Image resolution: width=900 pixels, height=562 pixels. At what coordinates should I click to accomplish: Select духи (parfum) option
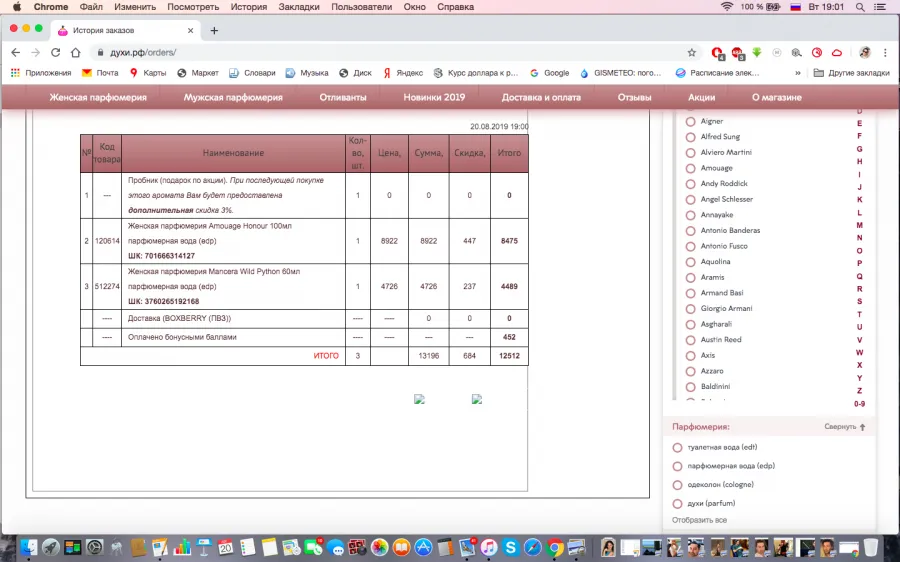677,503
